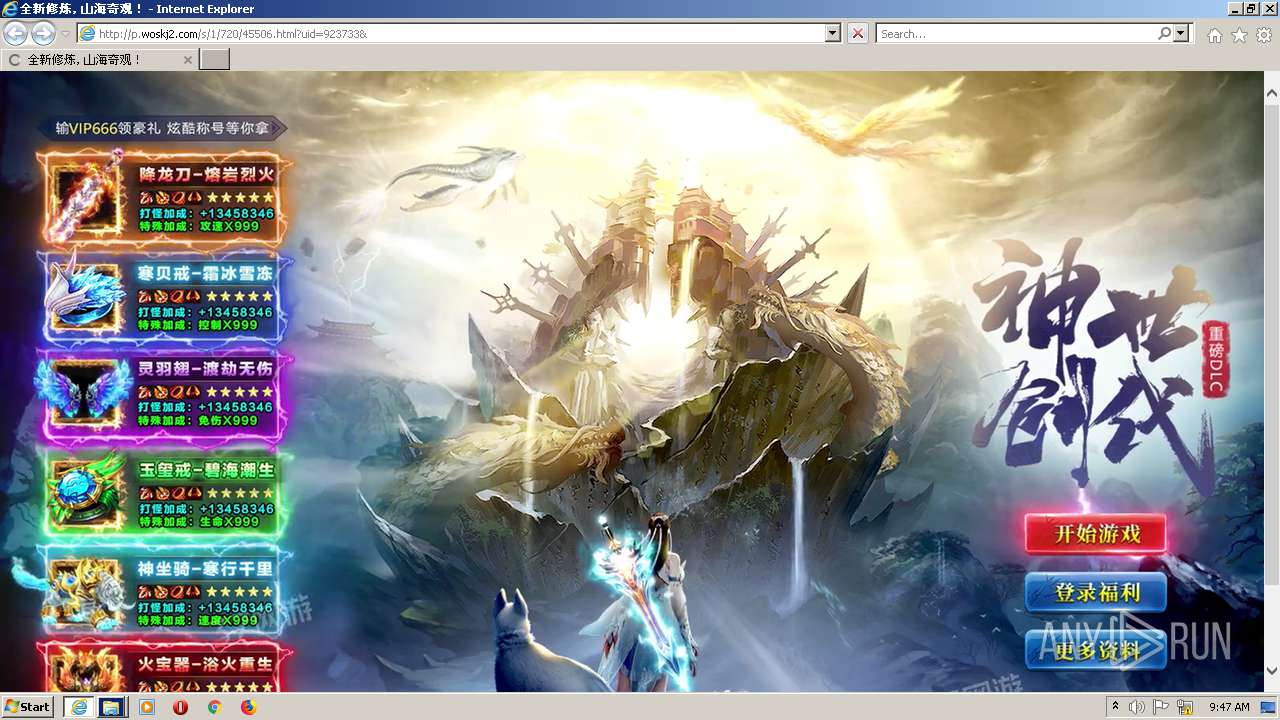
Task: Click the IE forward arrow button
Action: click(x=43, y=34)
